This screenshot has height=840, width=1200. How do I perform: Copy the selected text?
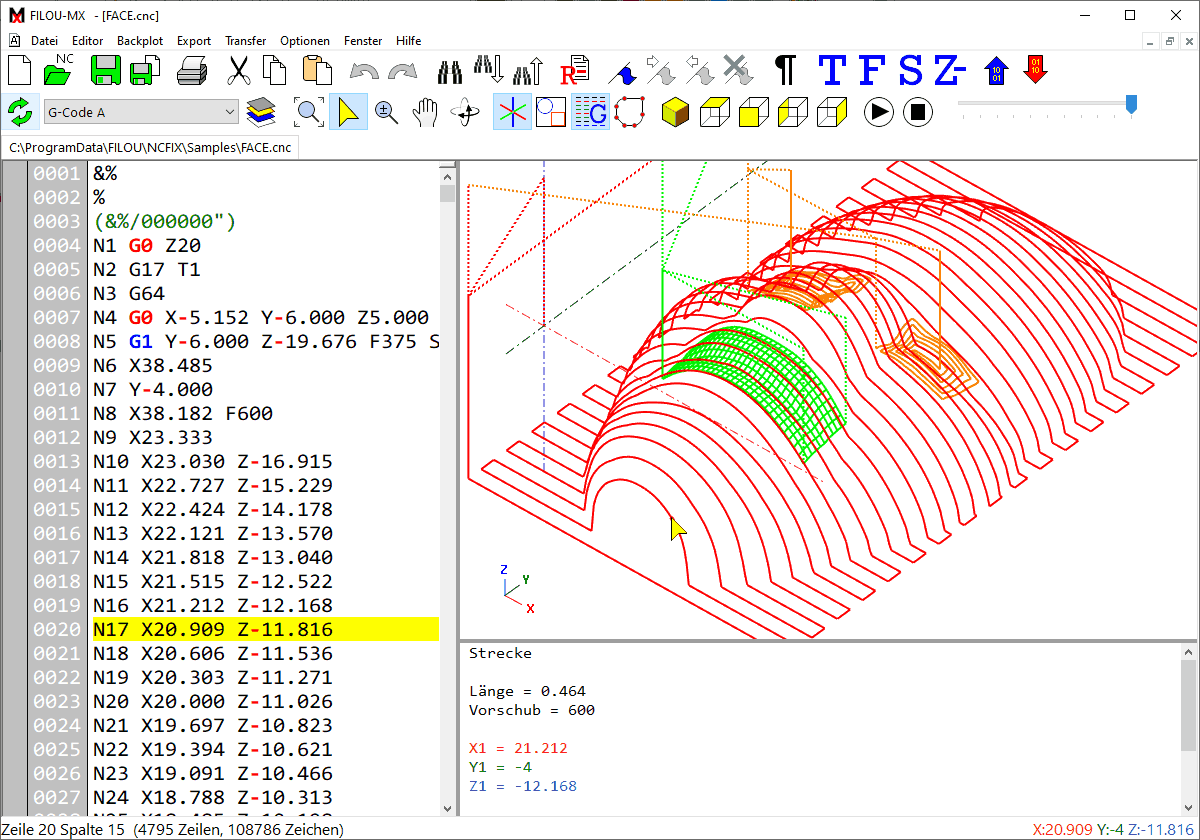pyautogui.click(x=275, y=70)
